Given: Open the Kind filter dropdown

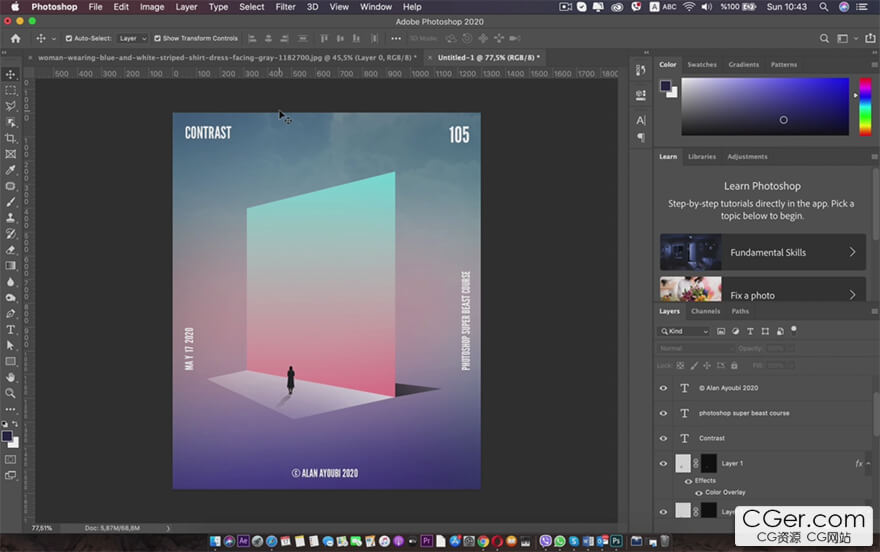Looking at the screenshot, I should (x=684, y=332).
